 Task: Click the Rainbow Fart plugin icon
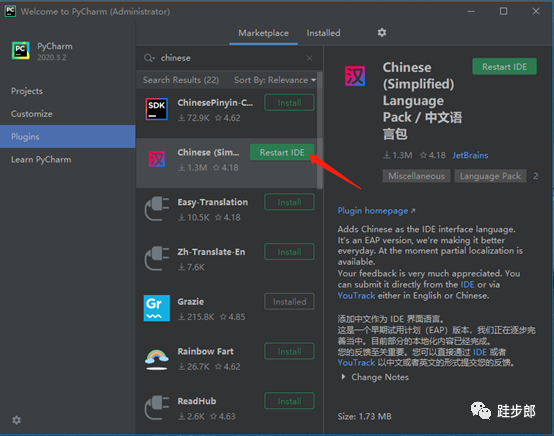coord(157,359)
